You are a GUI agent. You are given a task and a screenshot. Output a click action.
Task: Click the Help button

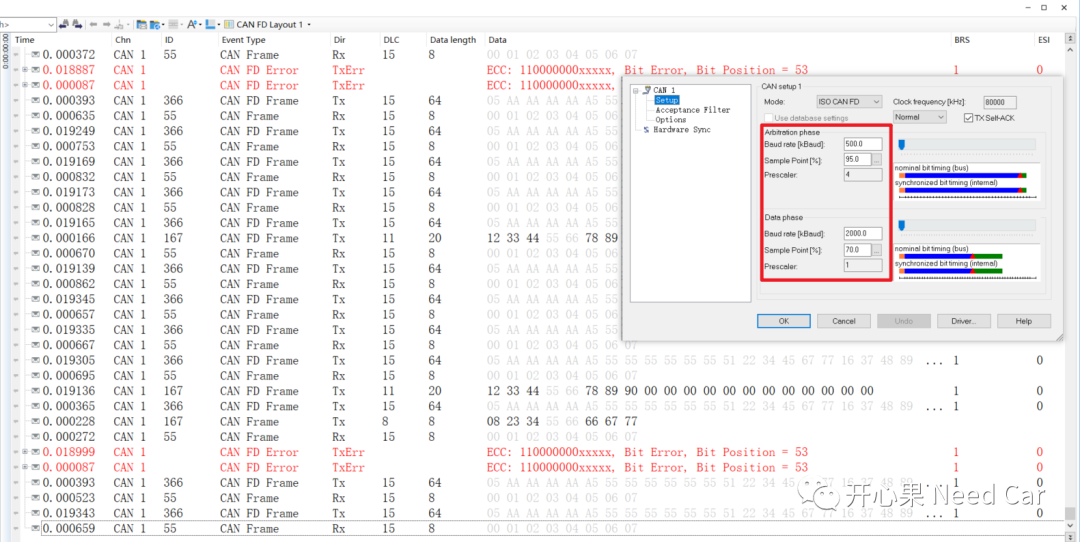coord(1024,321)
